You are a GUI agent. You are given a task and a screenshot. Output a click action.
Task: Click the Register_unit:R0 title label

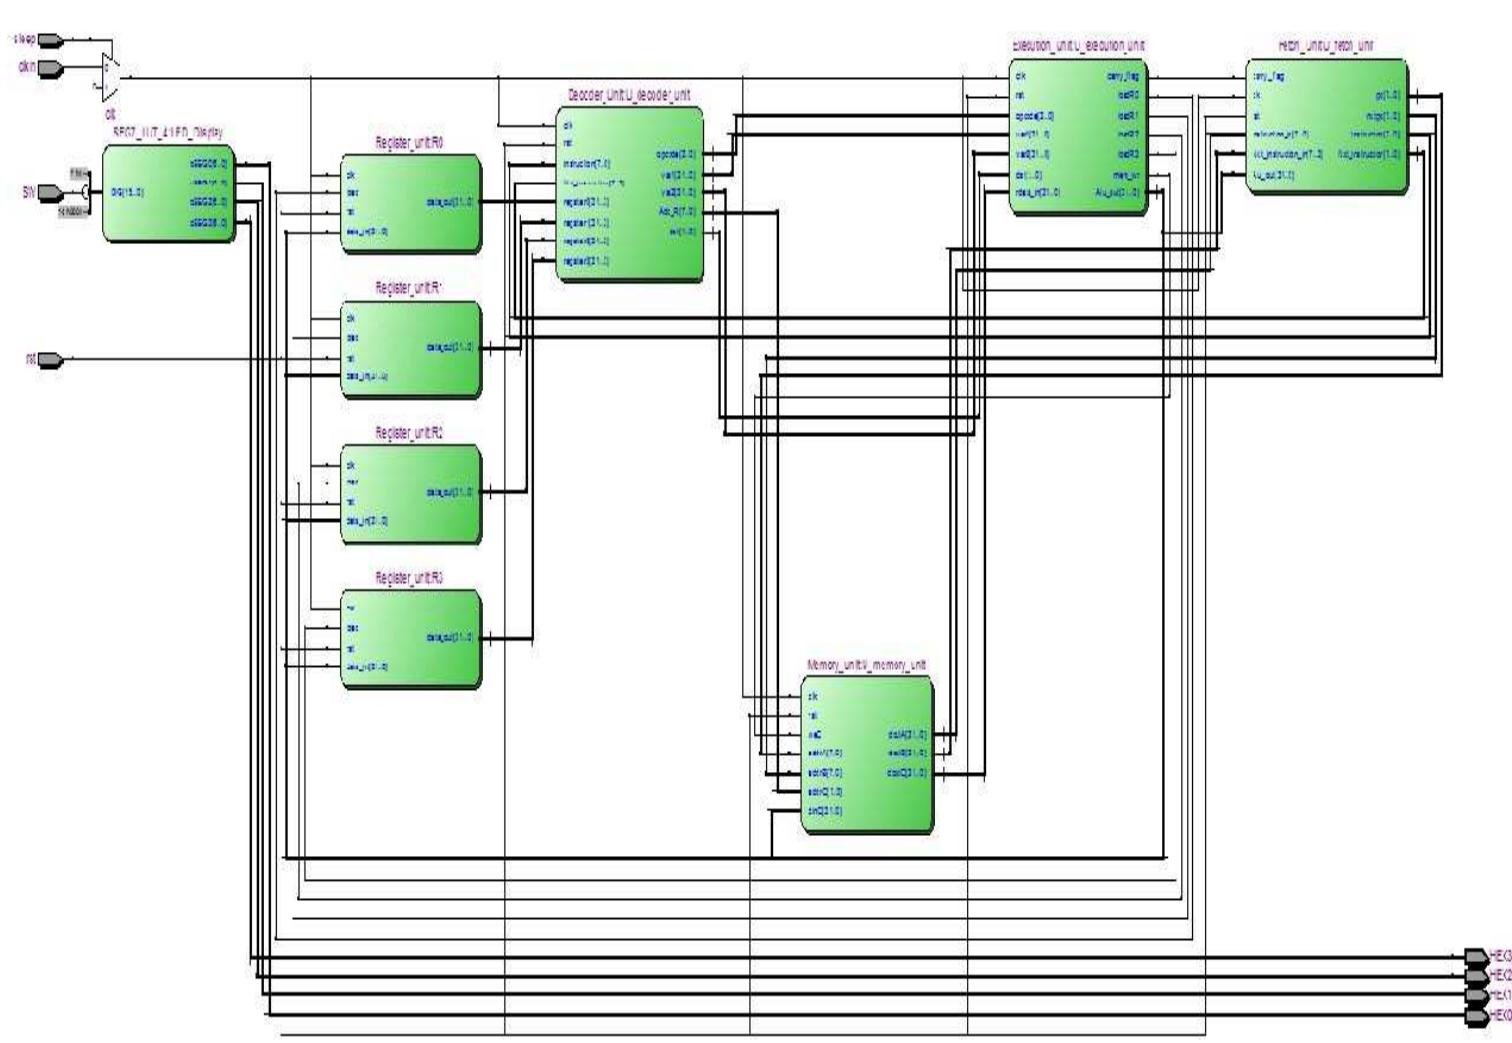coord(409,143)
